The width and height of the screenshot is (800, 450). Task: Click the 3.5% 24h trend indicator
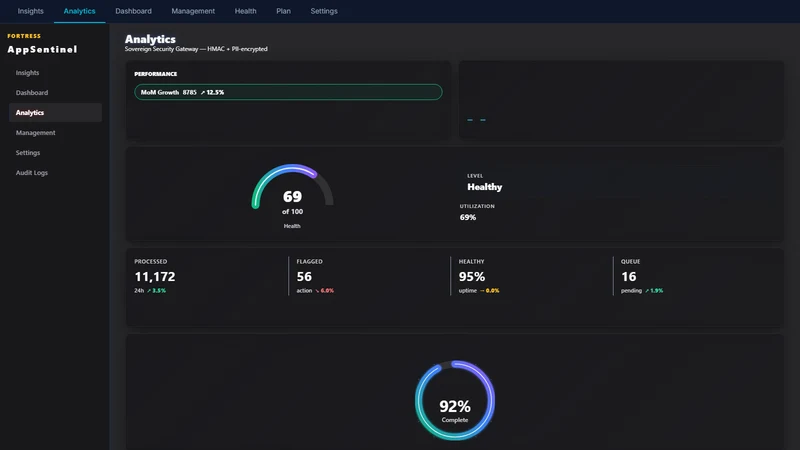point(157,290)
